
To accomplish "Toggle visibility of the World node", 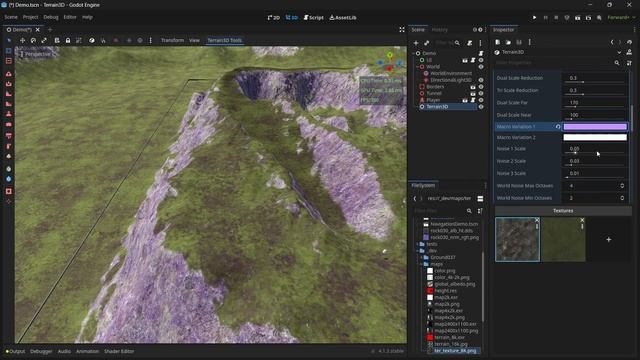I will point(481,67).
